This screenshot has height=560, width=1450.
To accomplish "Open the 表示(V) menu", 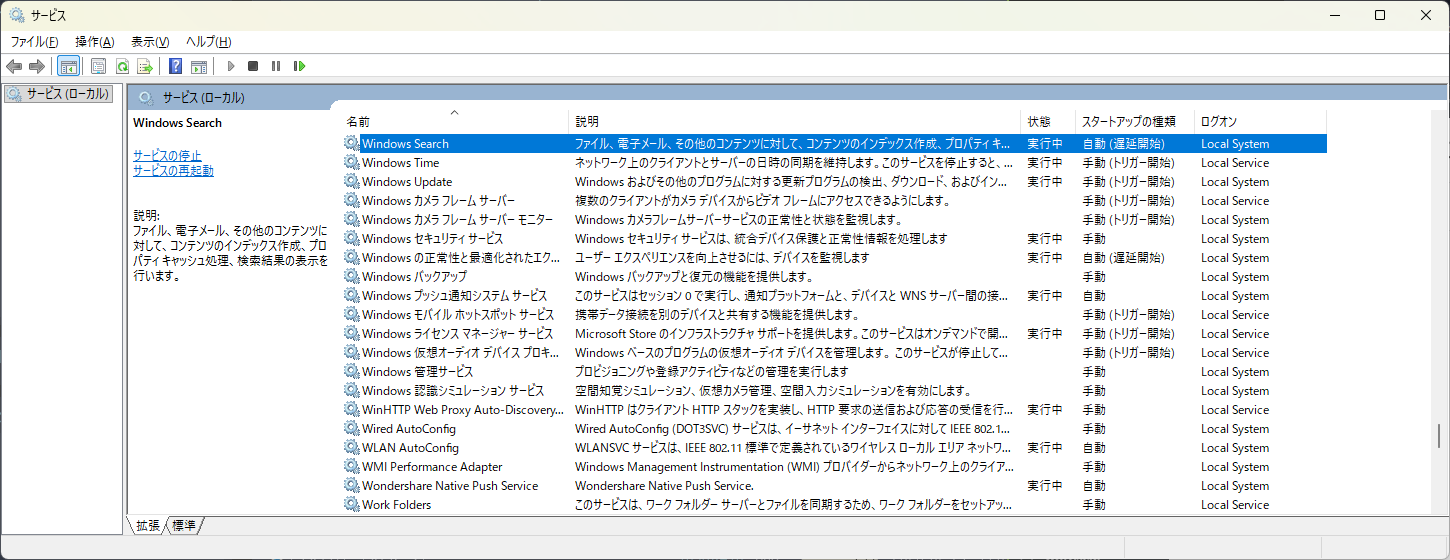I will [x=150, y=42].
